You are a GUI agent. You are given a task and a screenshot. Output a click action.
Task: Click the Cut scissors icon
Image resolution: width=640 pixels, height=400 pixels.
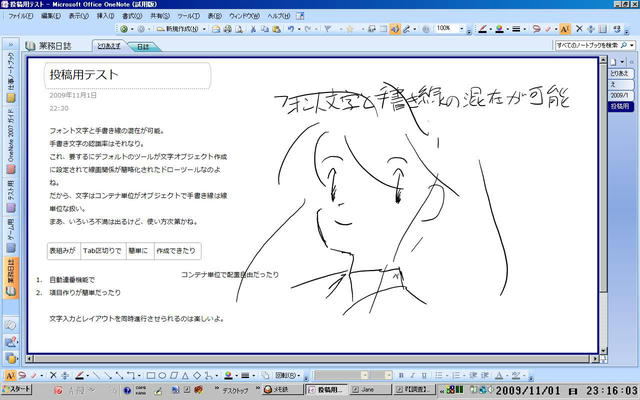[253, 29]
